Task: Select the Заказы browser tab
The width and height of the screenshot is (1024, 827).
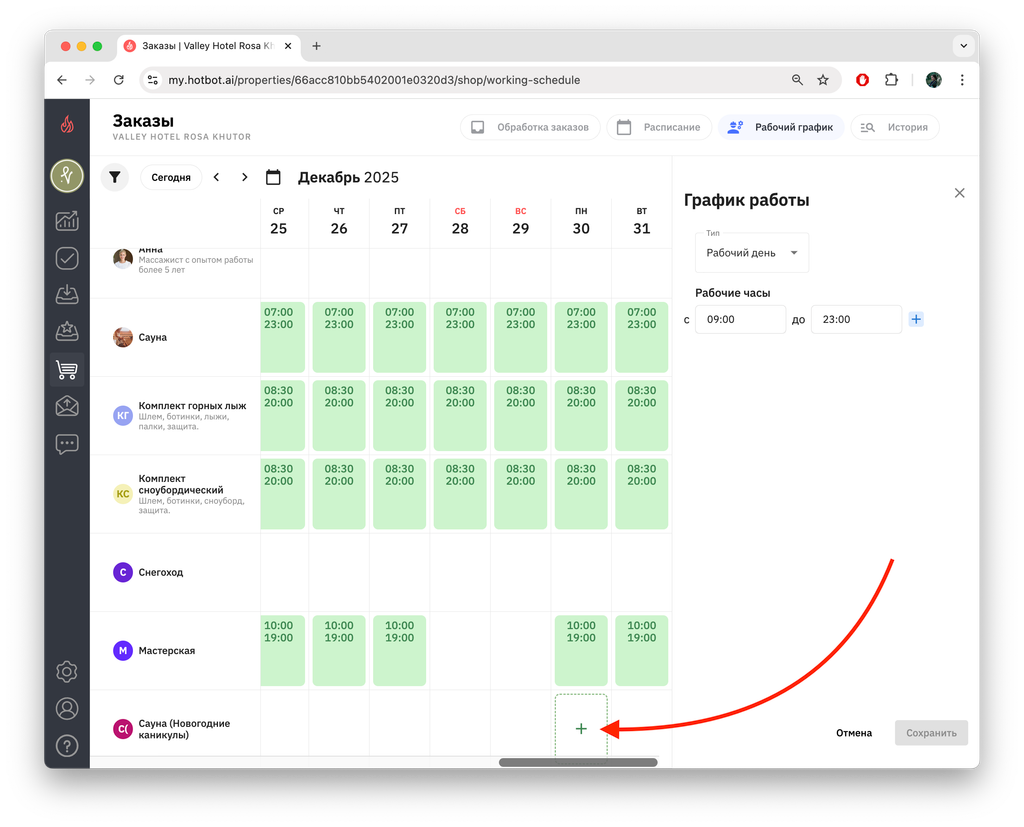Action: pyautogui.click(x=206, y=46)
